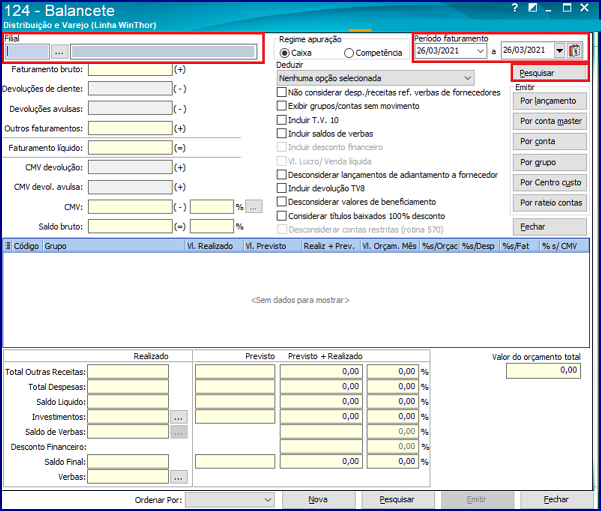Click the Por conta button
The image size is (601, 511).
point(550,141)
